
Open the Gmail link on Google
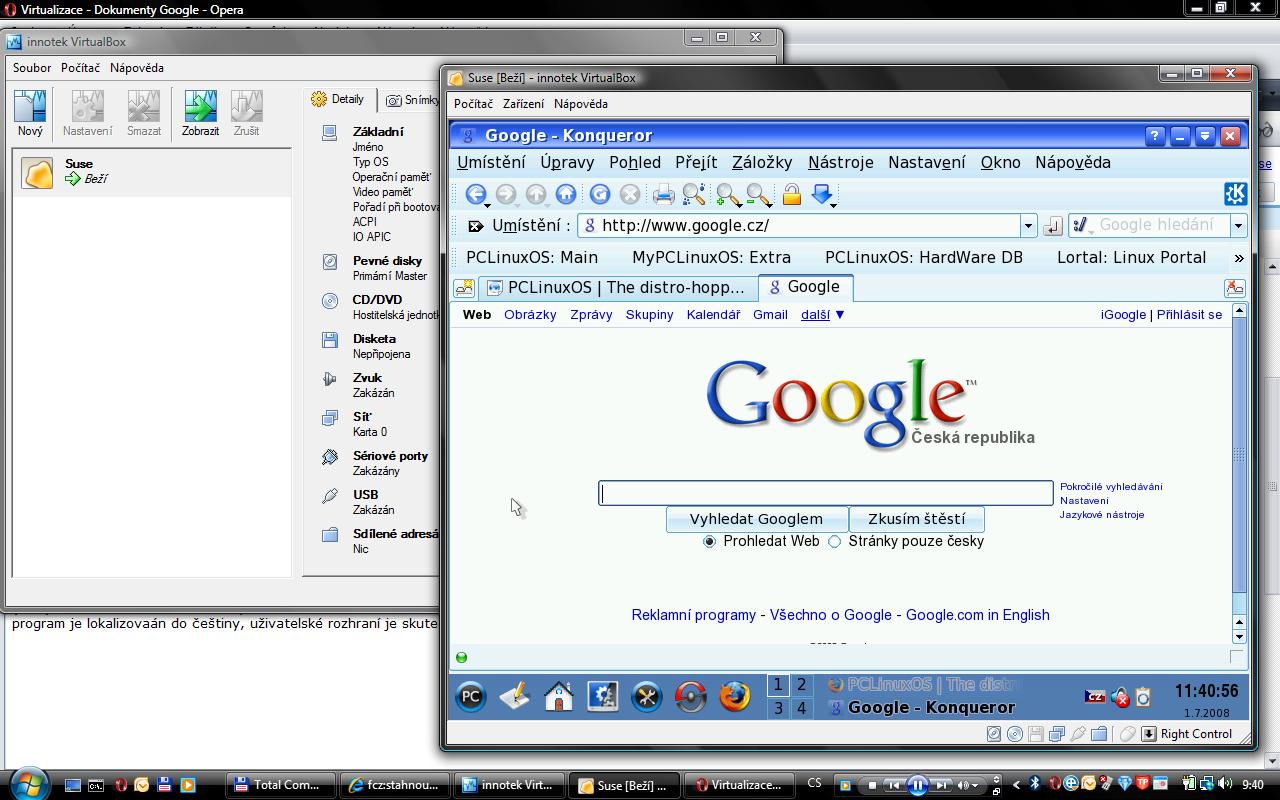point(770,314)
